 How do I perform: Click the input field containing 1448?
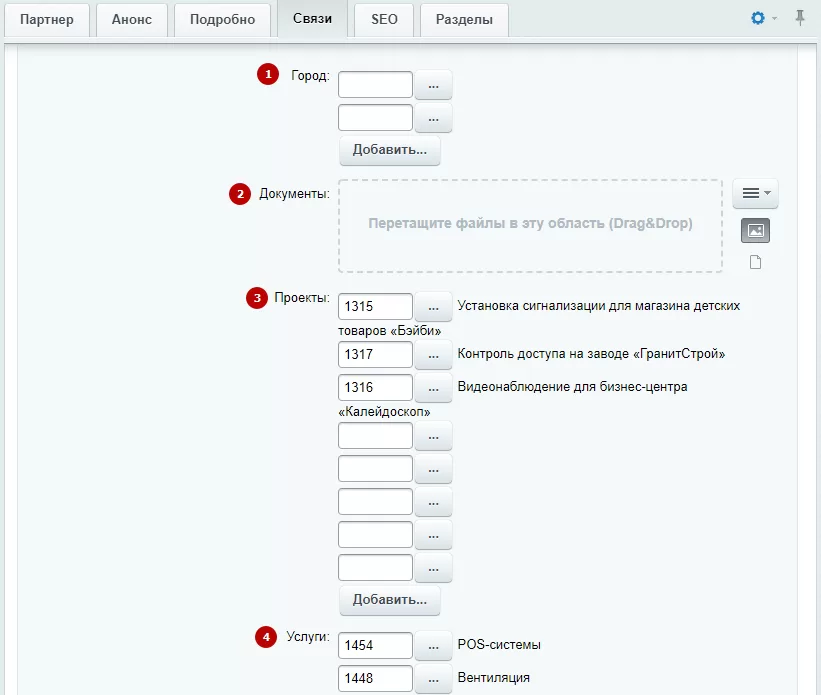point(375,678)
